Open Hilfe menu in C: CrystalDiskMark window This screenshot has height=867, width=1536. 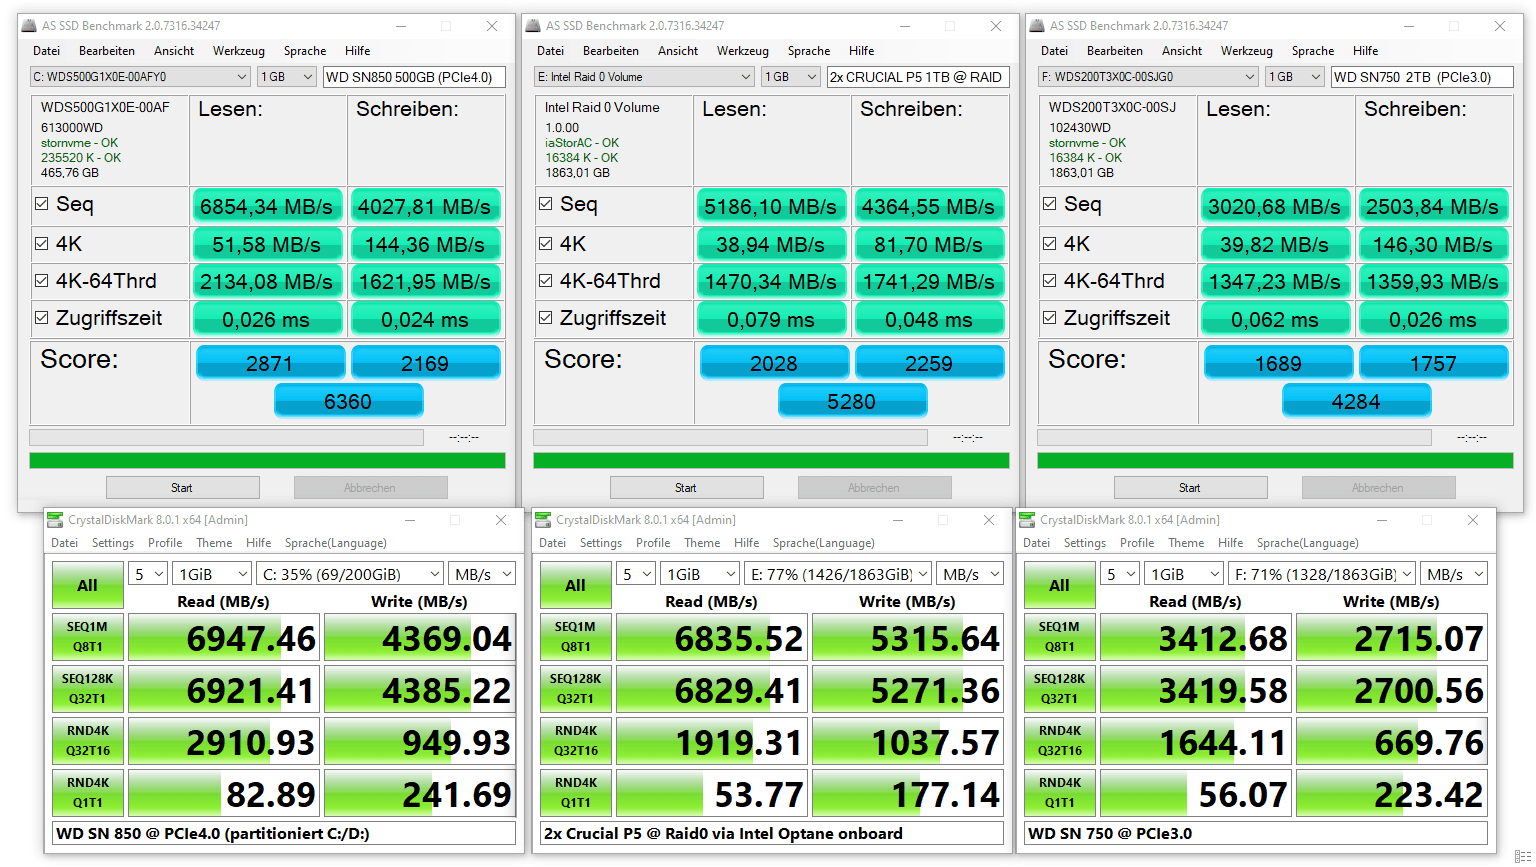point(259,543)
